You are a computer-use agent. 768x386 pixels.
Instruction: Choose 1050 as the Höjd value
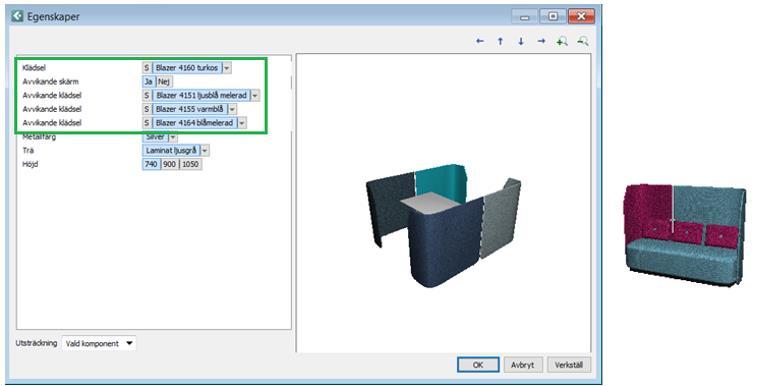tap(190, 164)
